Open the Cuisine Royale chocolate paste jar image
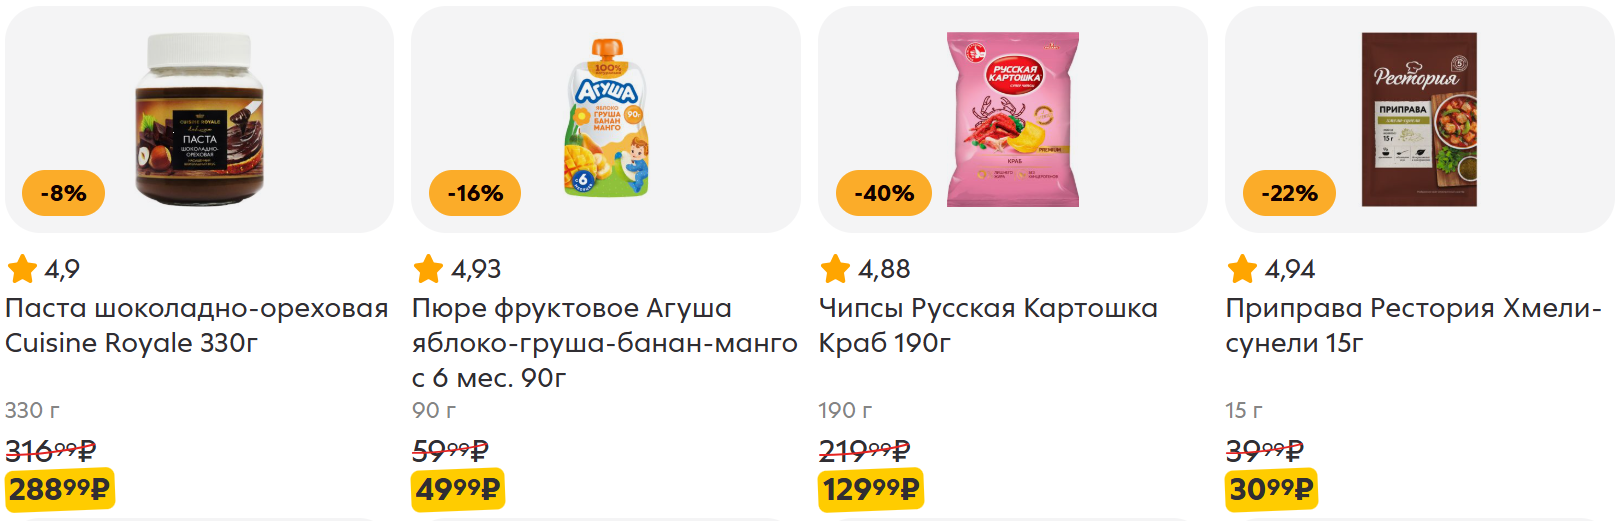This screenshot has height=521, width=1622. pyautogui.click(x=200, y=120)
